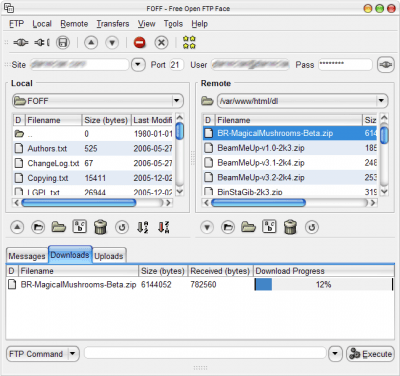Expand the local FOFF folder dropdown
Viewport: 400px width, 376px height.
[x=176, y=100]
